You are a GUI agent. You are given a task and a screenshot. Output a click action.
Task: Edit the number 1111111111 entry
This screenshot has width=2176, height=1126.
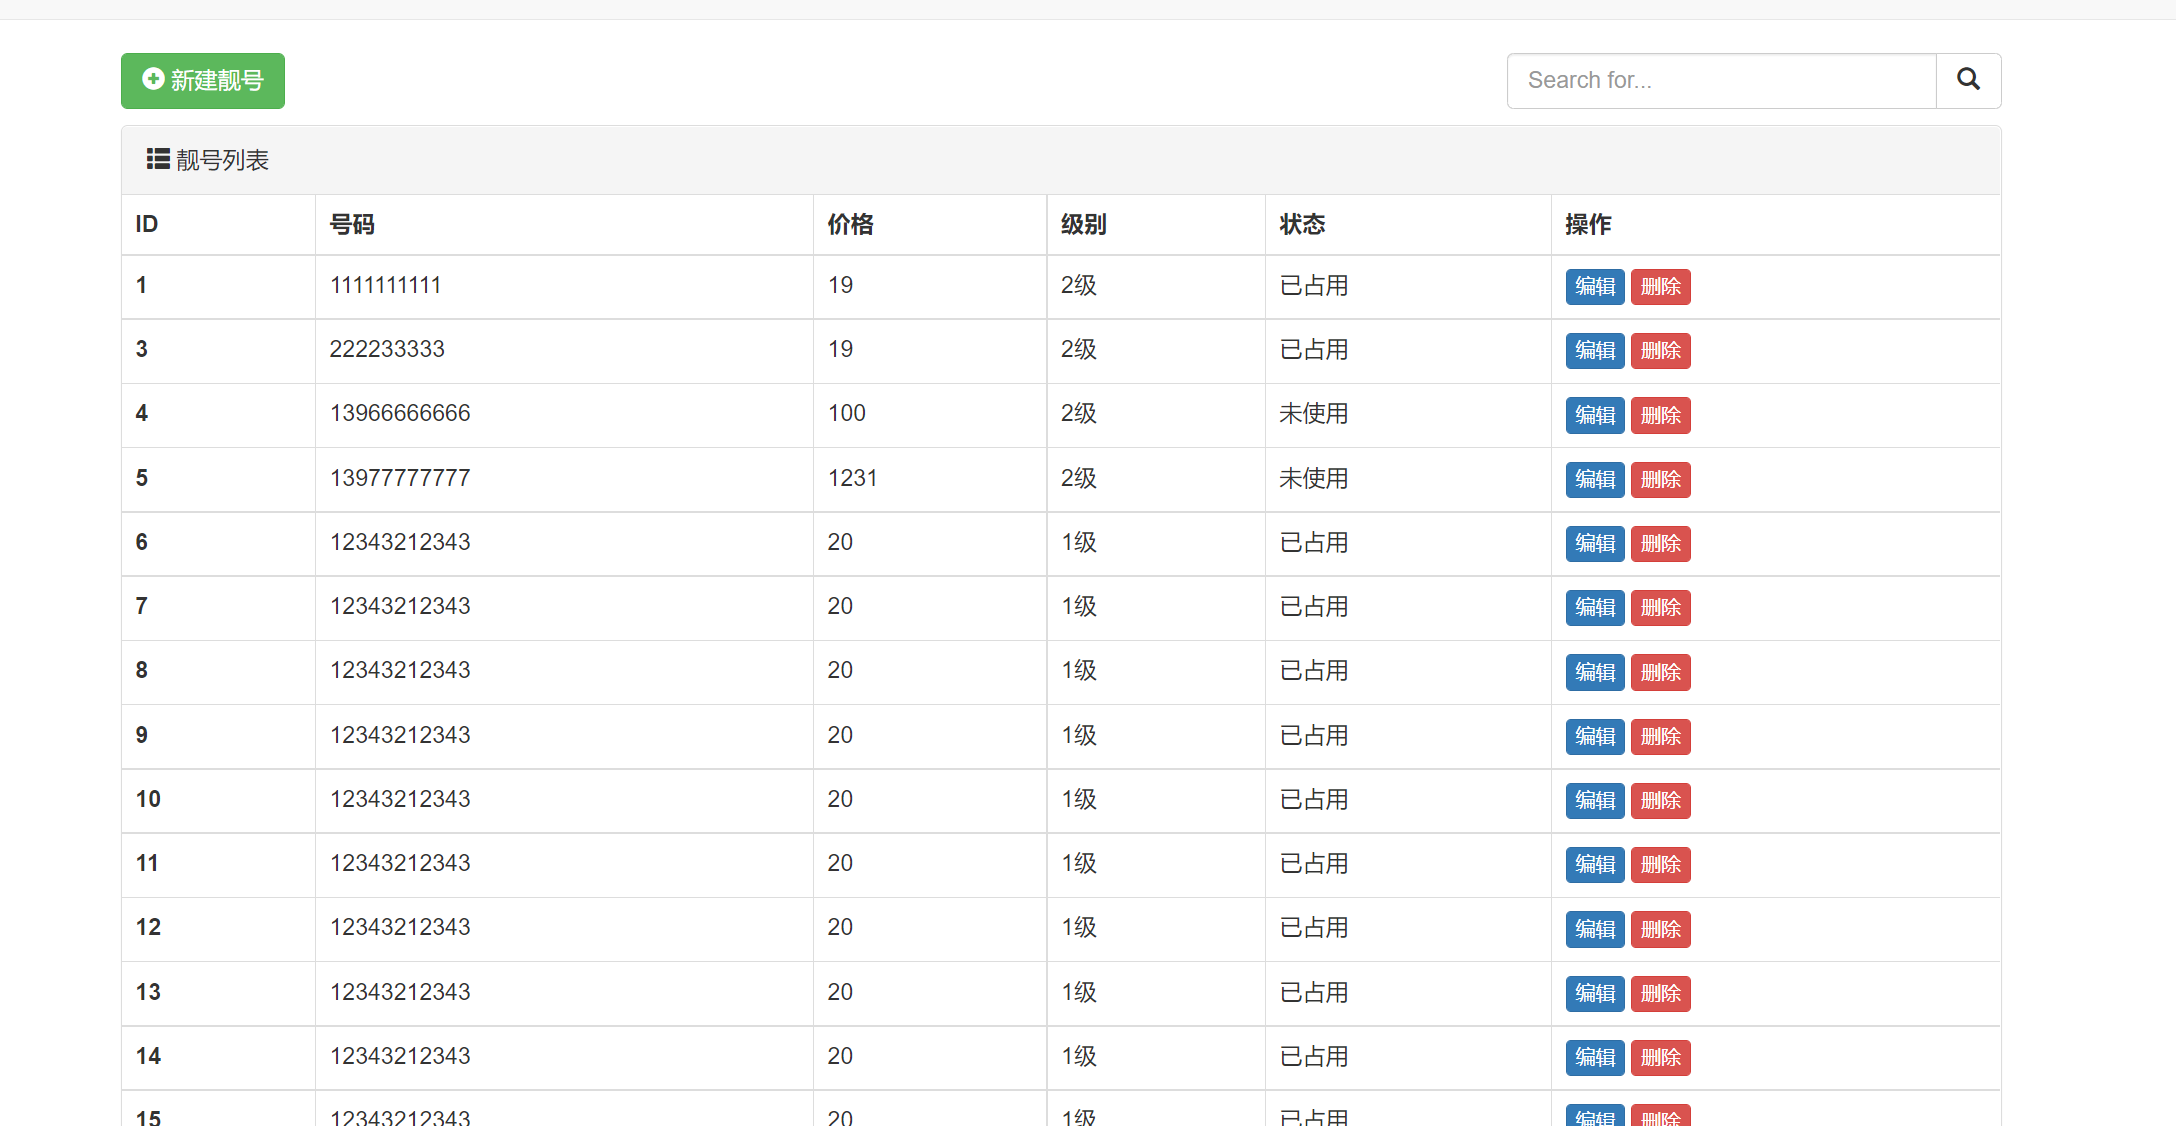1594,286
